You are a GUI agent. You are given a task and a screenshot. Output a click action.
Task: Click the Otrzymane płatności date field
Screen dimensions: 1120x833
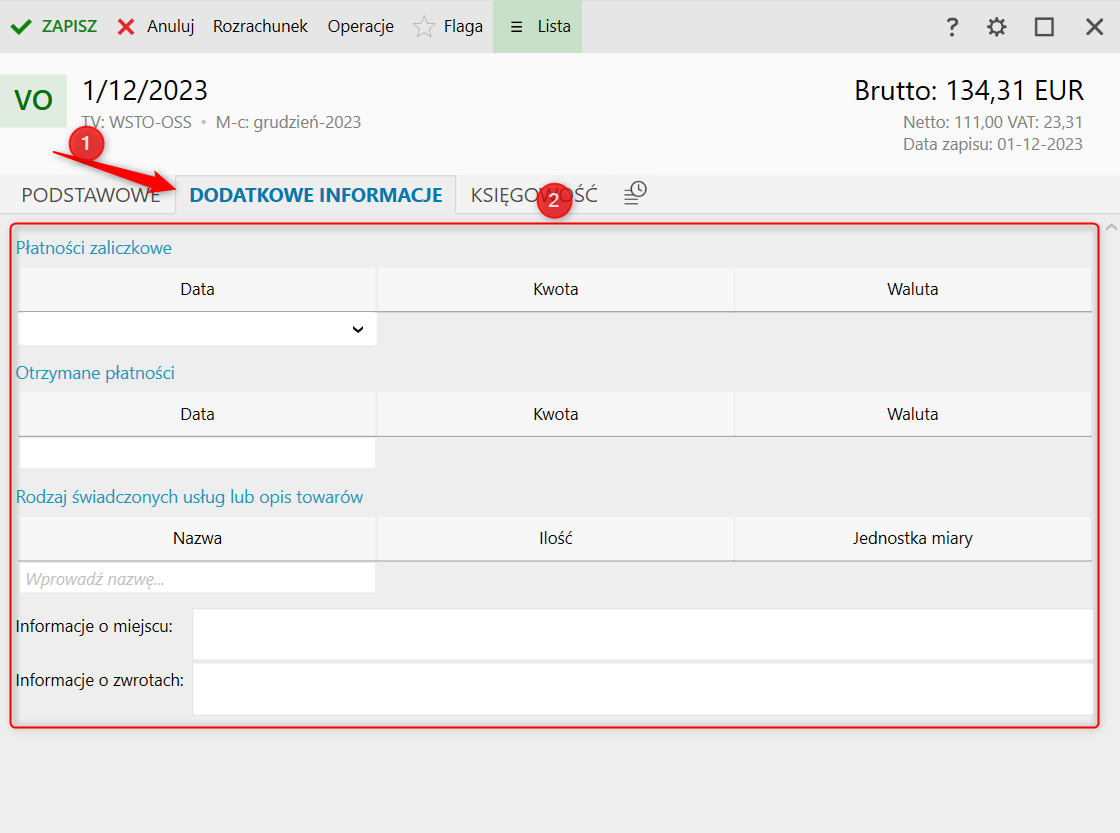197,453
